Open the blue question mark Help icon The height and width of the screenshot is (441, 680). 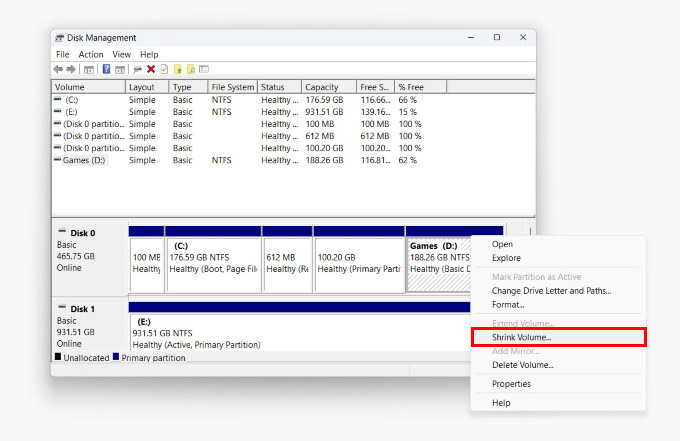click(x=106, y=69)
